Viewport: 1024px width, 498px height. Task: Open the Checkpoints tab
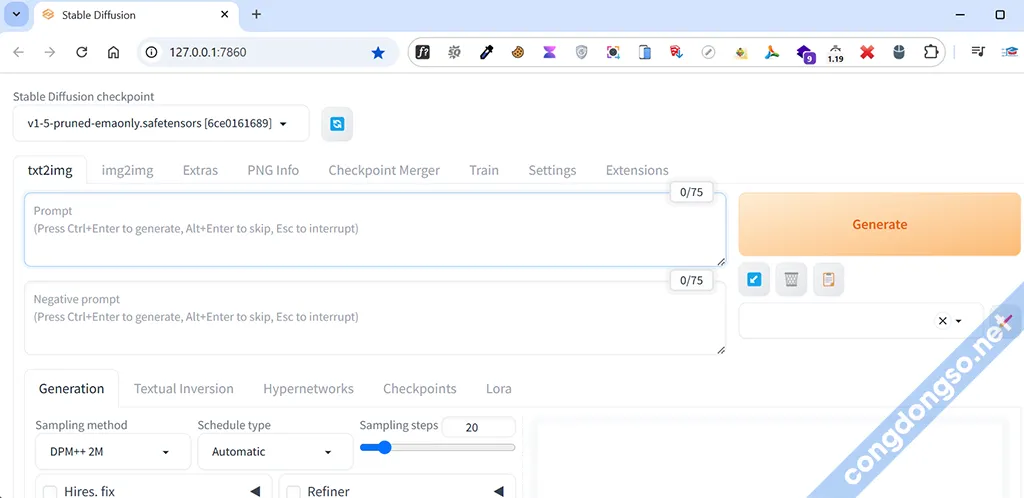[419, 389]
